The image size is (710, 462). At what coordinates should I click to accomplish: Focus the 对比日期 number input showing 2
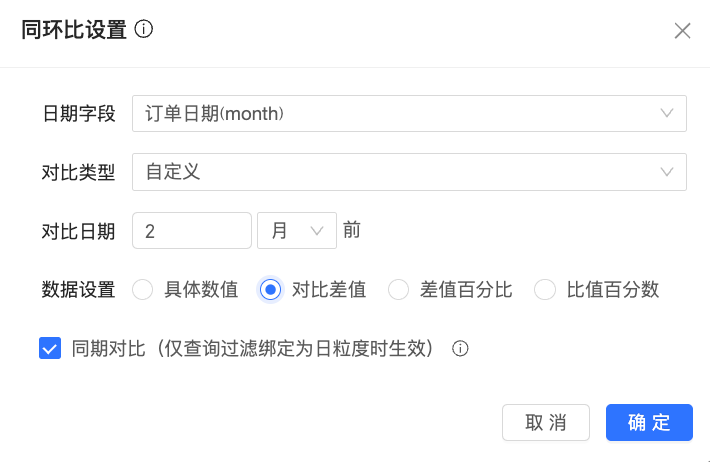pyautogui.click(x=192, y=231)
